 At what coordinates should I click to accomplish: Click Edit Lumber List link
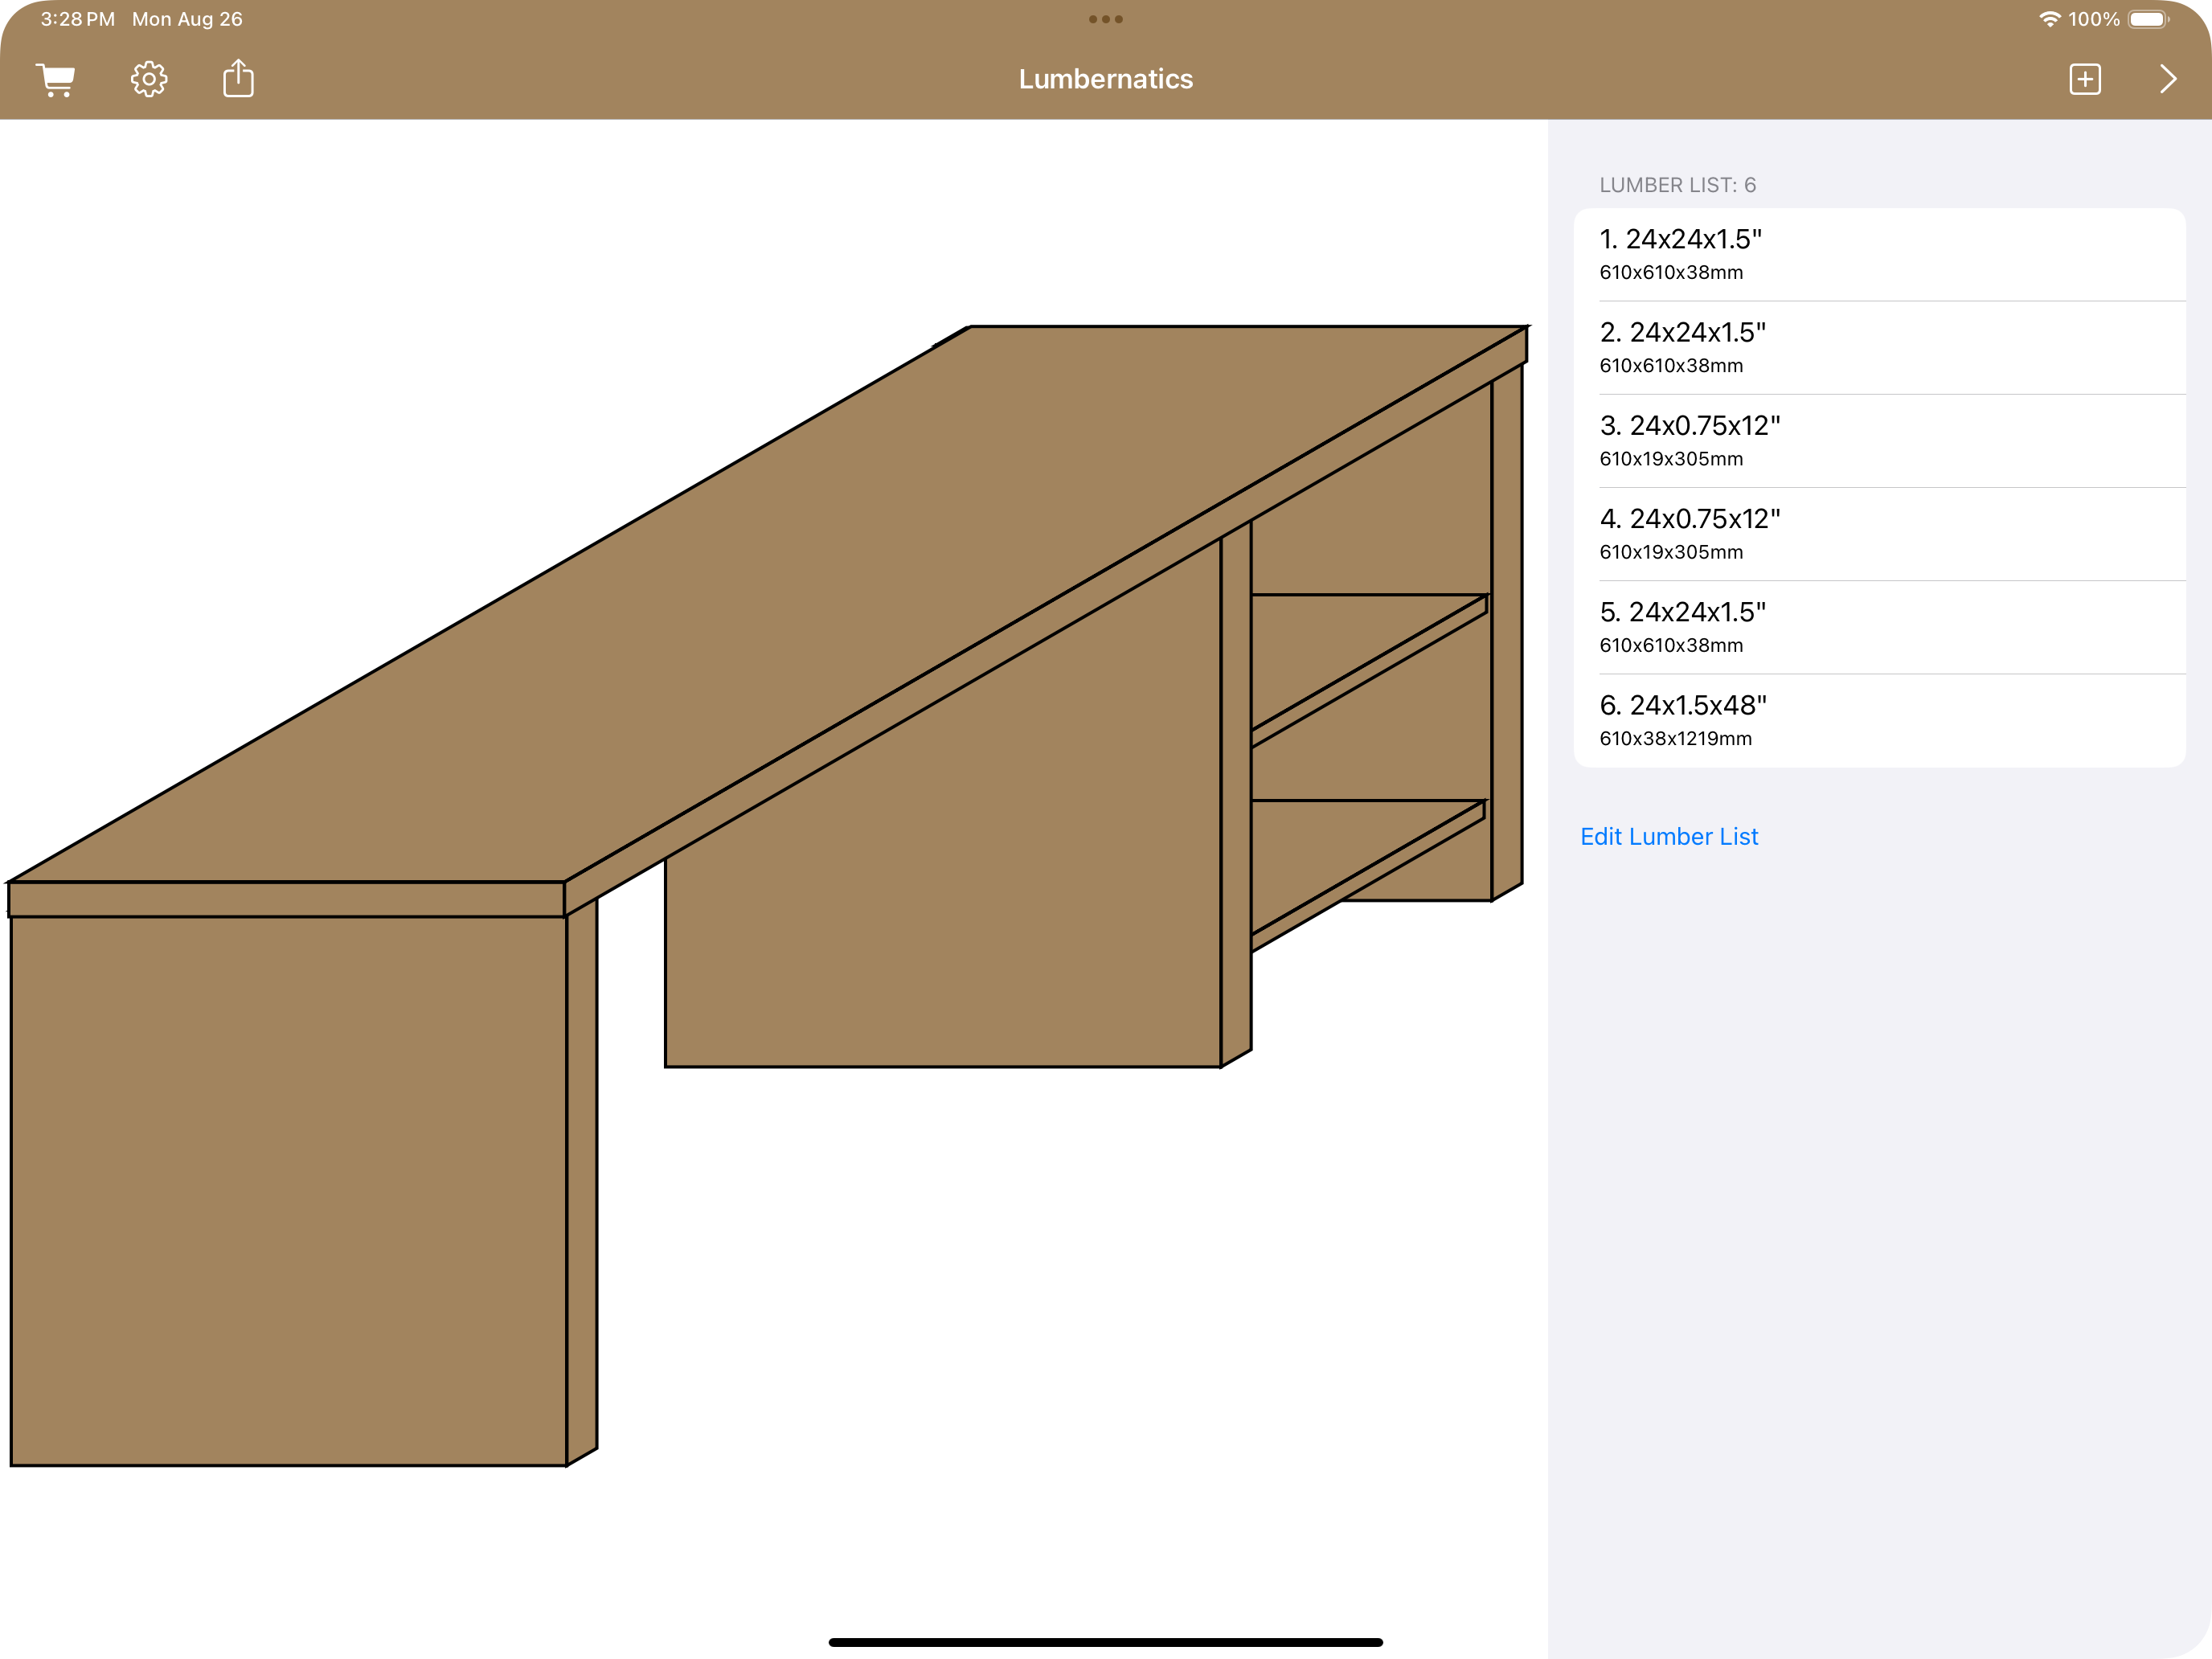point(1669,836)
